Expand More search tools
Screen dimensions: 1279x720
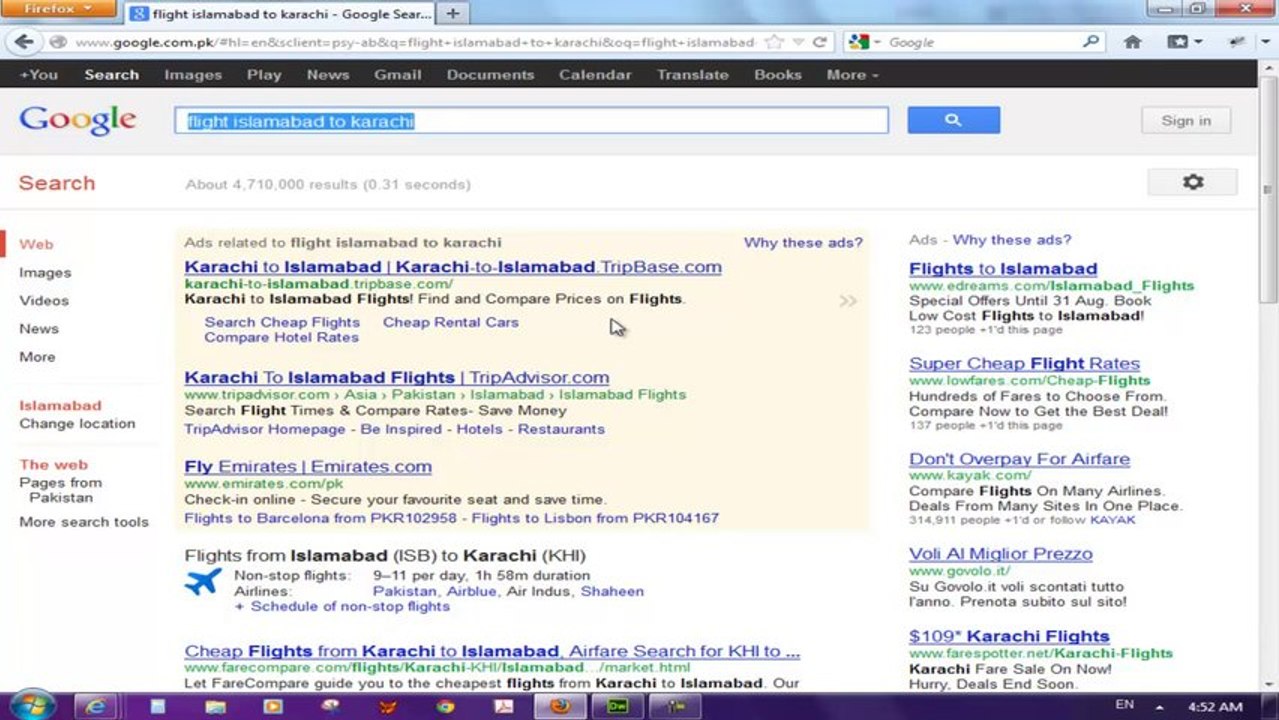(x=84, y=522)
